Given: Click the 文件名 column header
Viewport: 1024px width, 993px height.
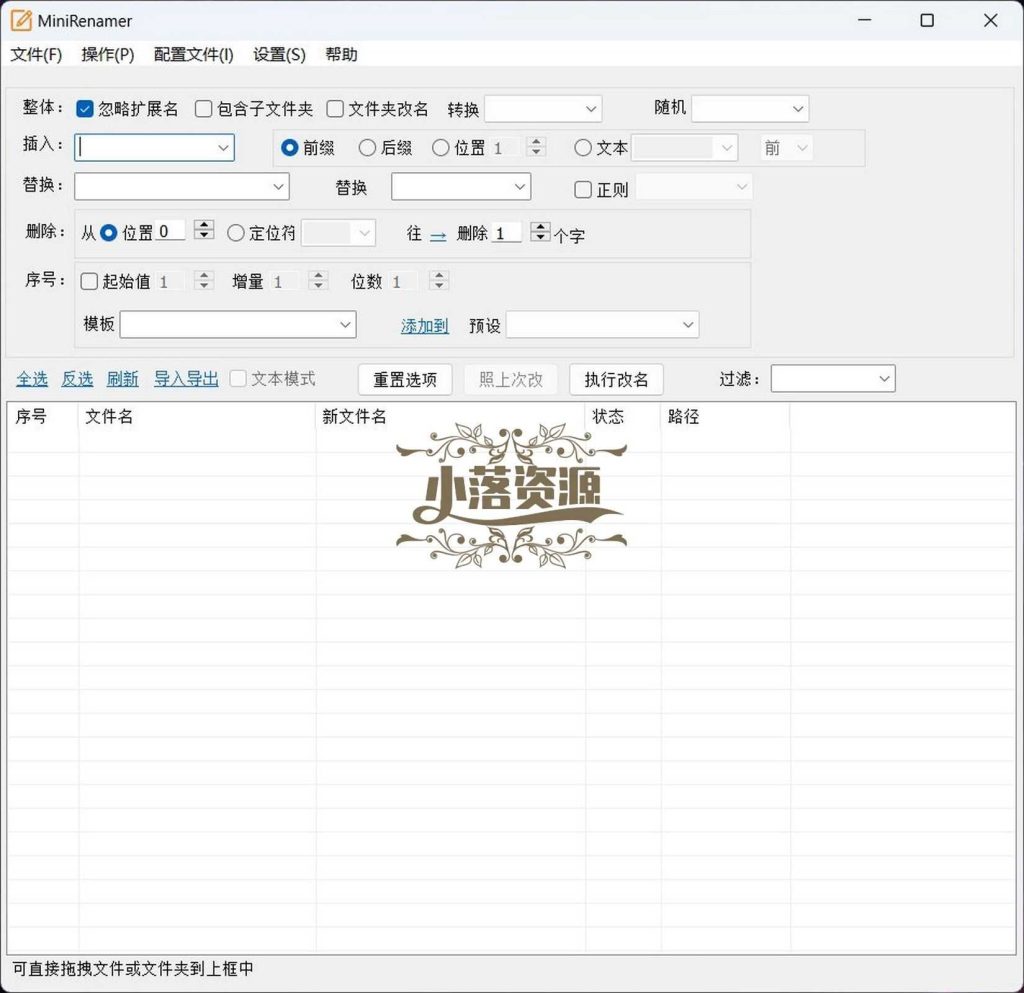Looking at the screenshot, I should tap(197, 417).
